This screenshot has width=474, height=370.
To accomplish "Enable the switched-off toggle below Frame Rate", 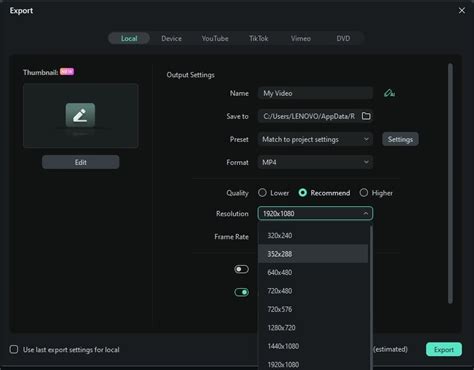I will click(241, 269).
